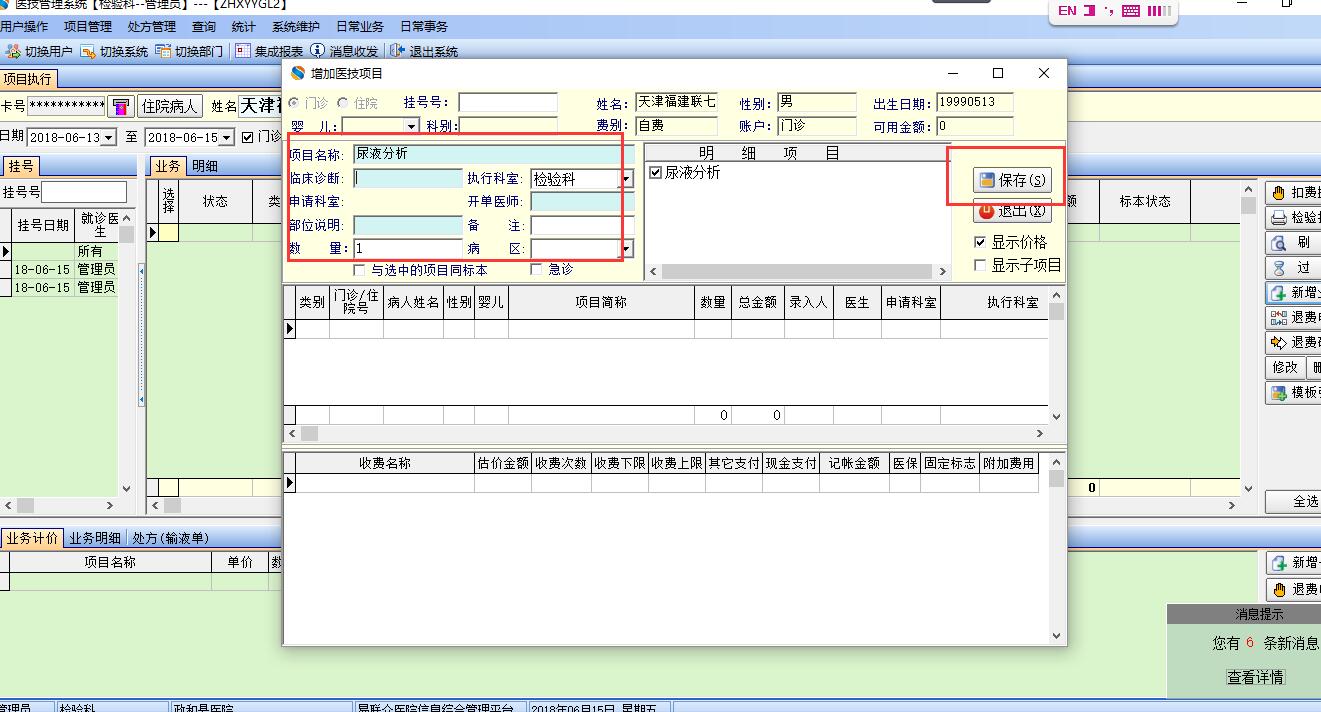Click the 修改 button

[1285, 368]
